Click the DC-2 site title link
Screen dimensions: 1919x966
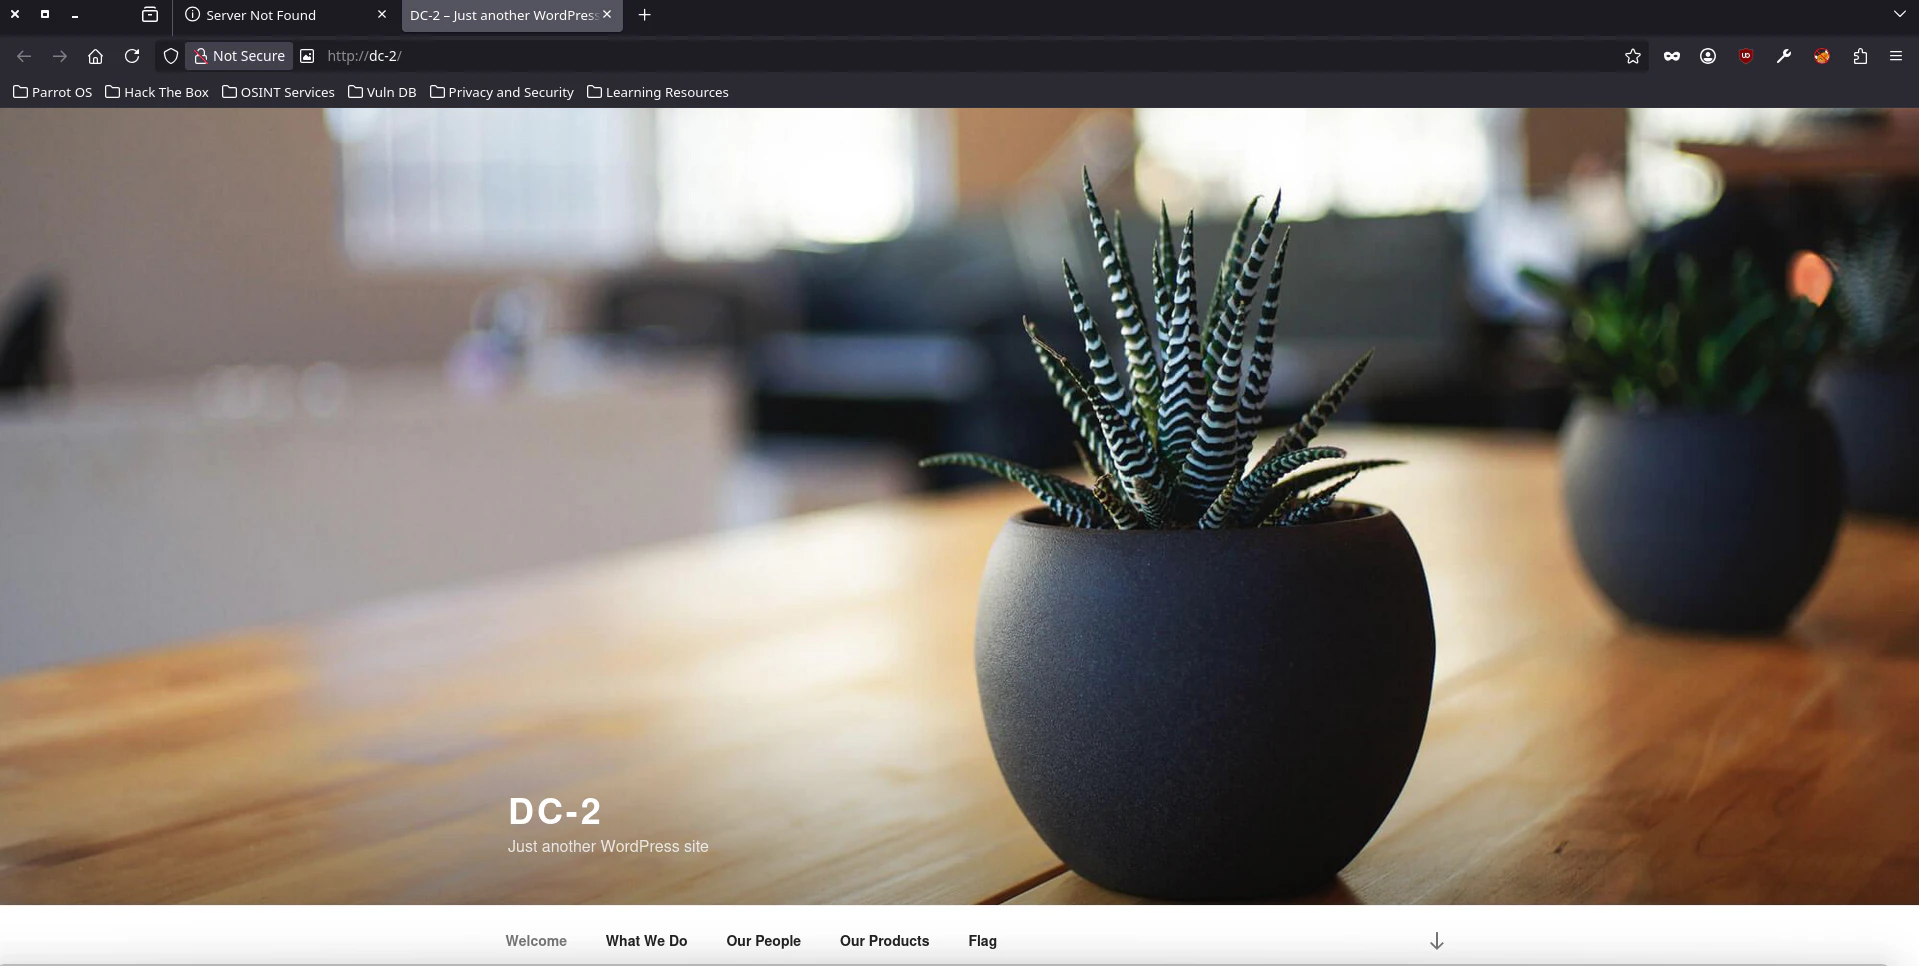pyautogui.click(x=555, y=812)
